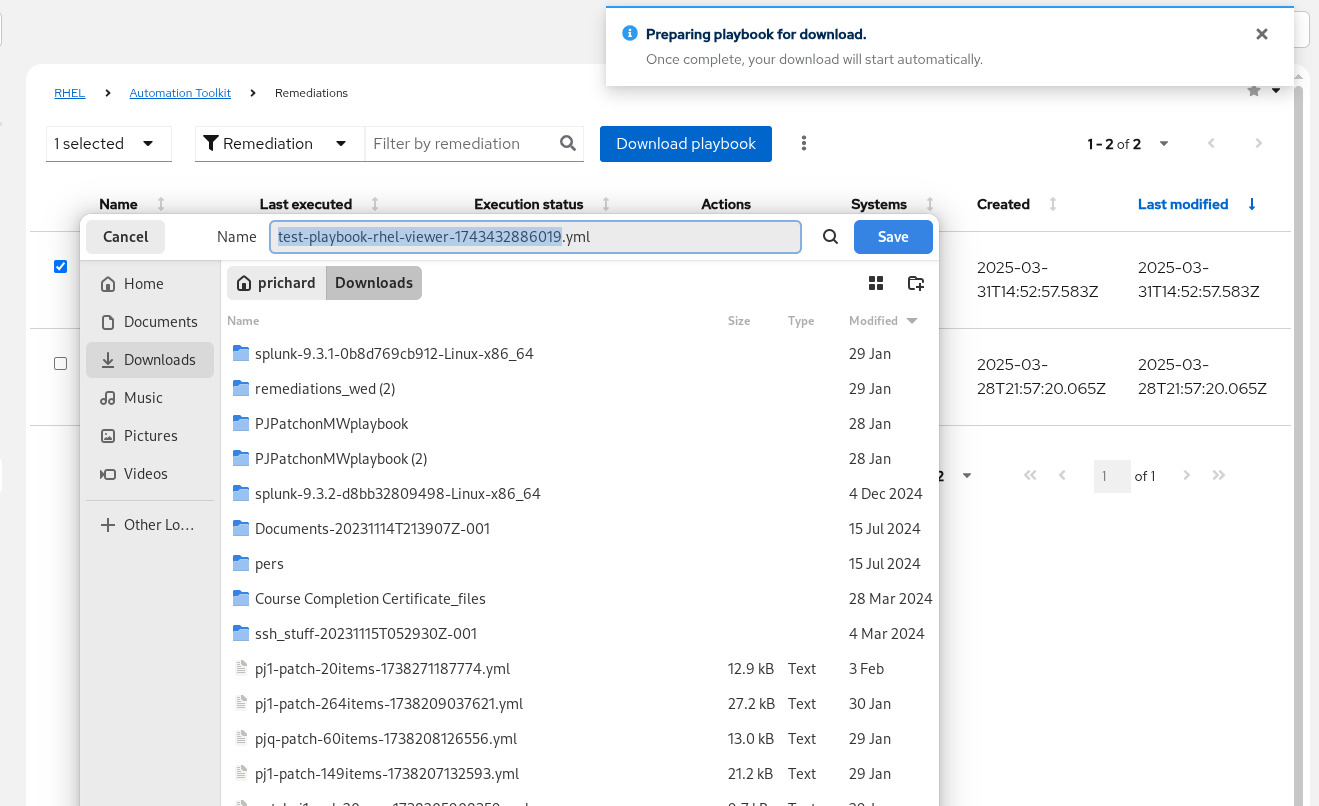
Task: Click the search icon in the file dialog
Action: coord(830,237)
